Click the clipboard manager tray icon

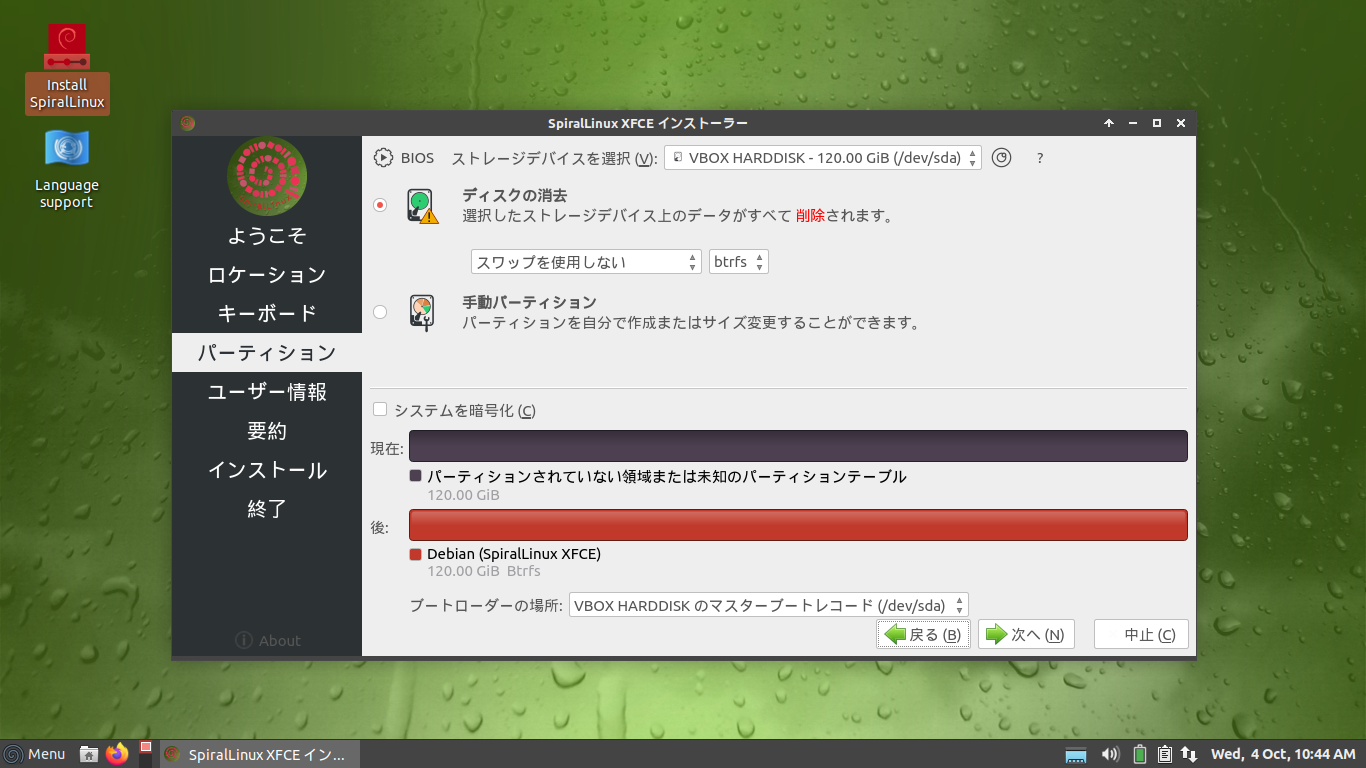pyautogui.click(x=1165, y=754)
